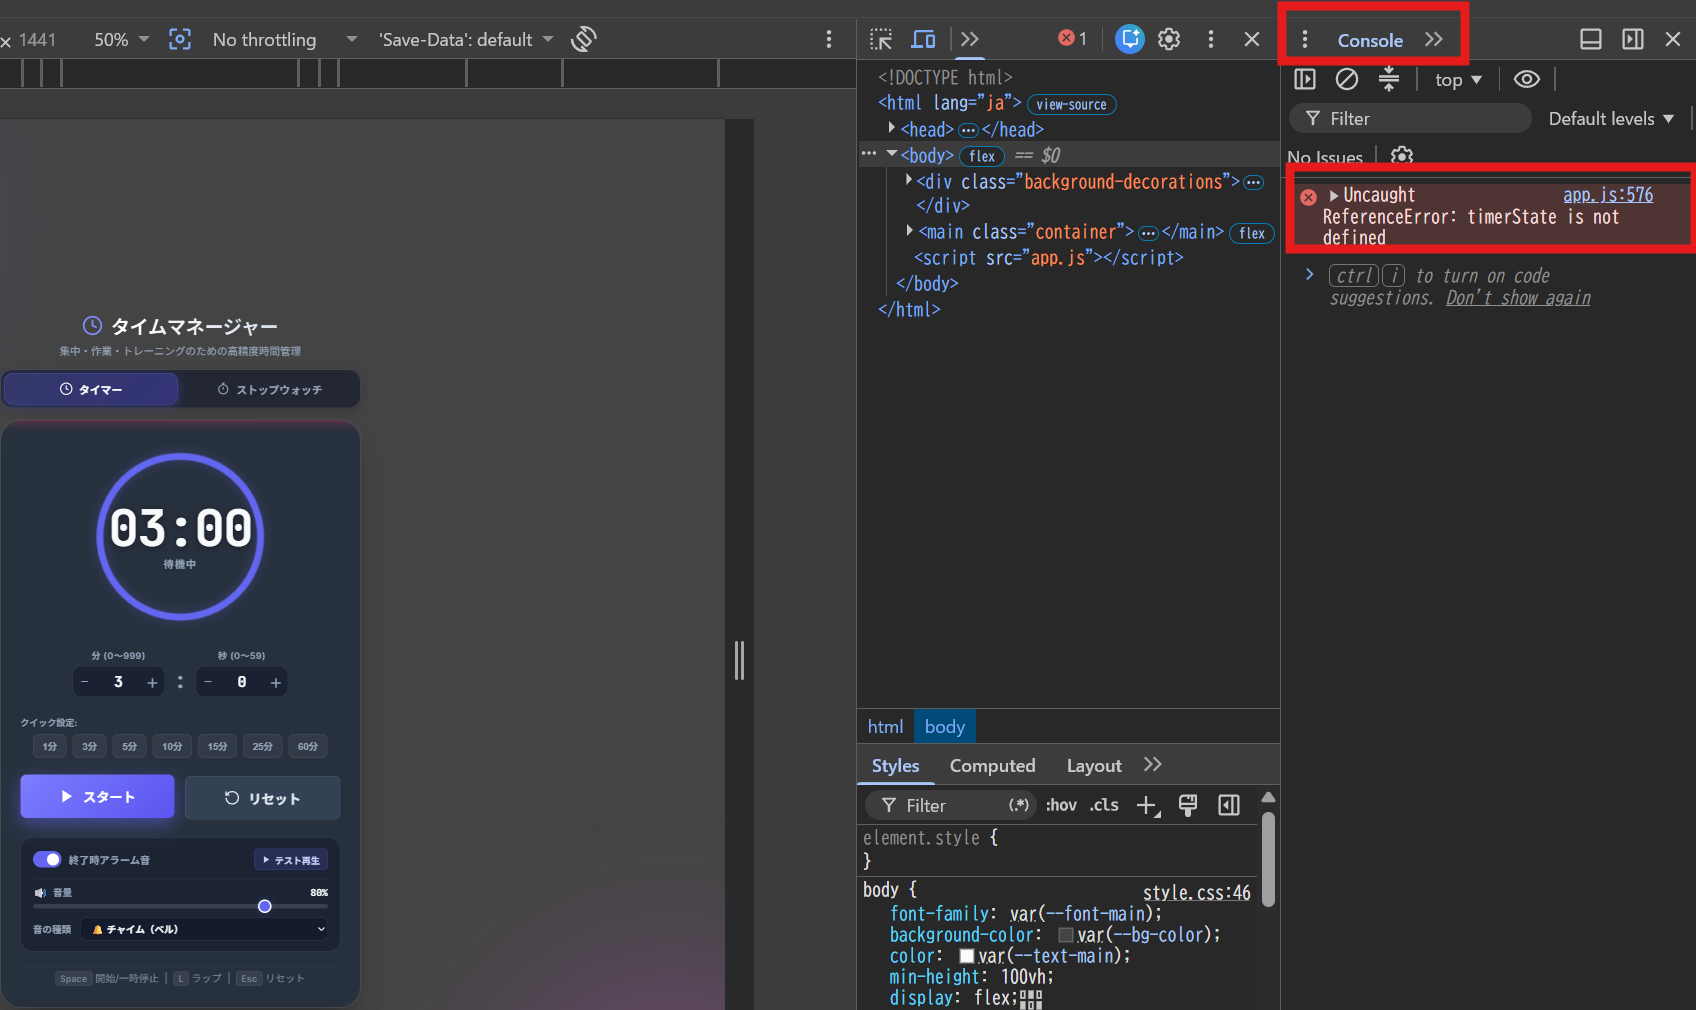Click the flex badge next to body

coord(982,156)
